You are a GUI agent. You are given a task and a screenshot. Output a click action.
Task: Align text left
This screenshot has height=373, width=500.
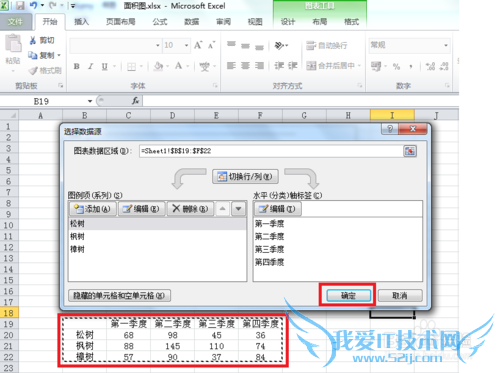pyautogui.click(x=231, y=66)
